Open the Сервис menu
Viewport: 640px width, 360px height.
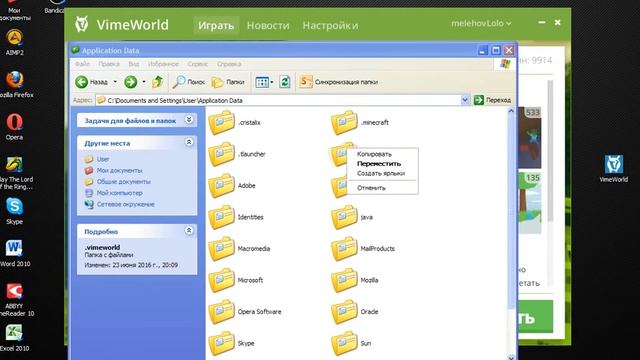click(x=198, y=64)
